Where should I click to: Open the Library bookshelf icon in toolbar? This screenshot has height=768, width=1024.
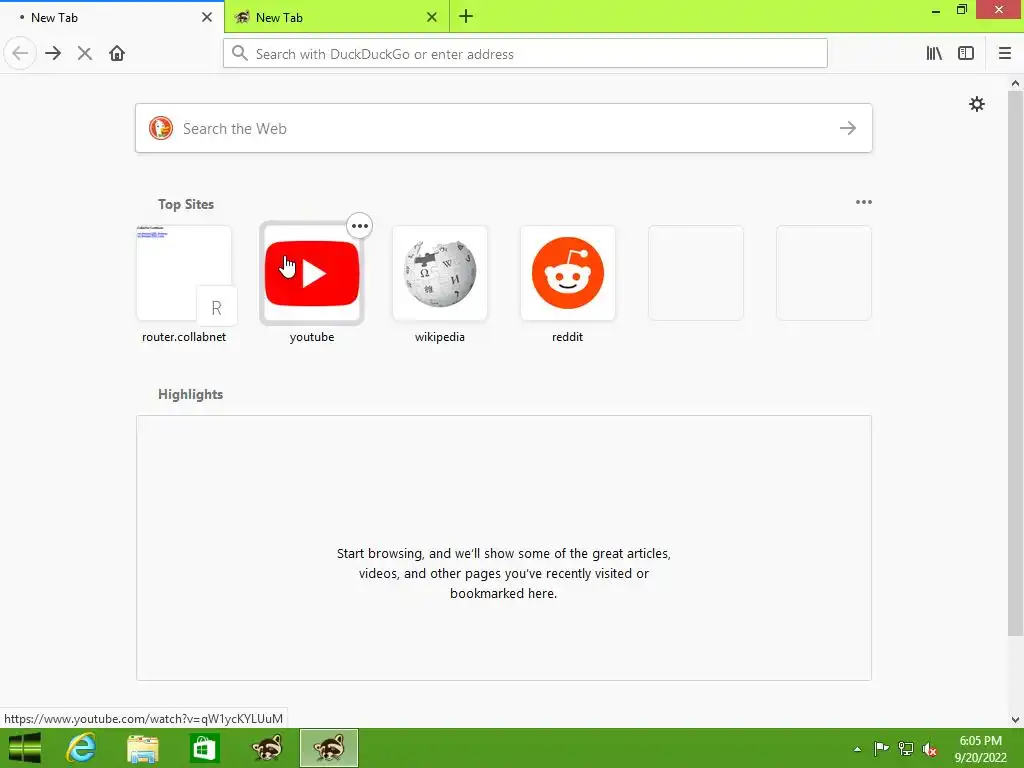pyautogui.click(x=934, y=54)
